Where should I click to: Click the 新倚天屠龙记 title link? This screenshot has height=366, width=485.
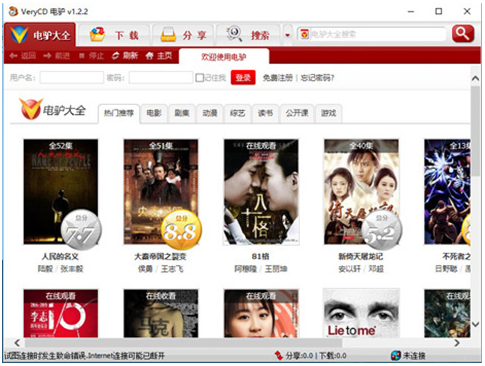[361, 256]
